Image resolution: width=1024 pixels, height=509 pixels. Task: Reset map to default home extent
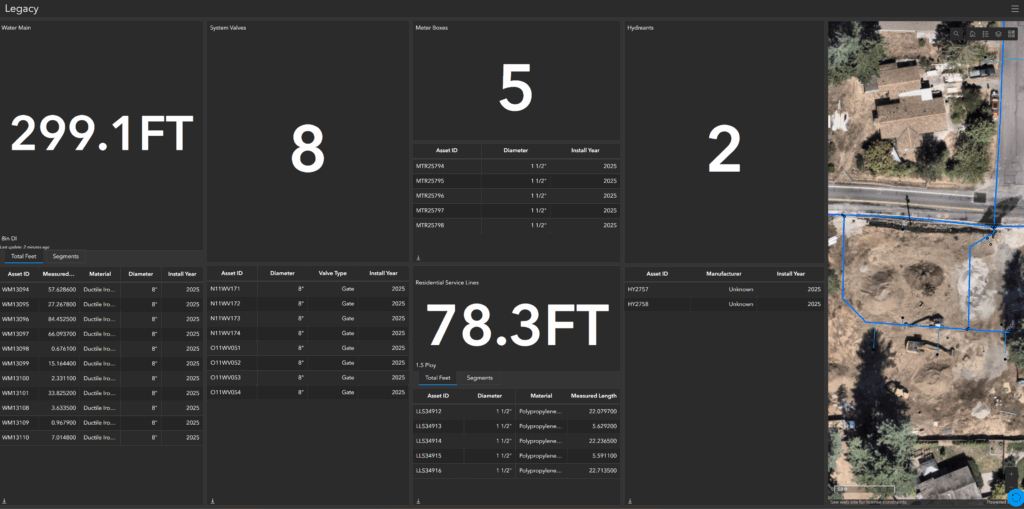972,34
